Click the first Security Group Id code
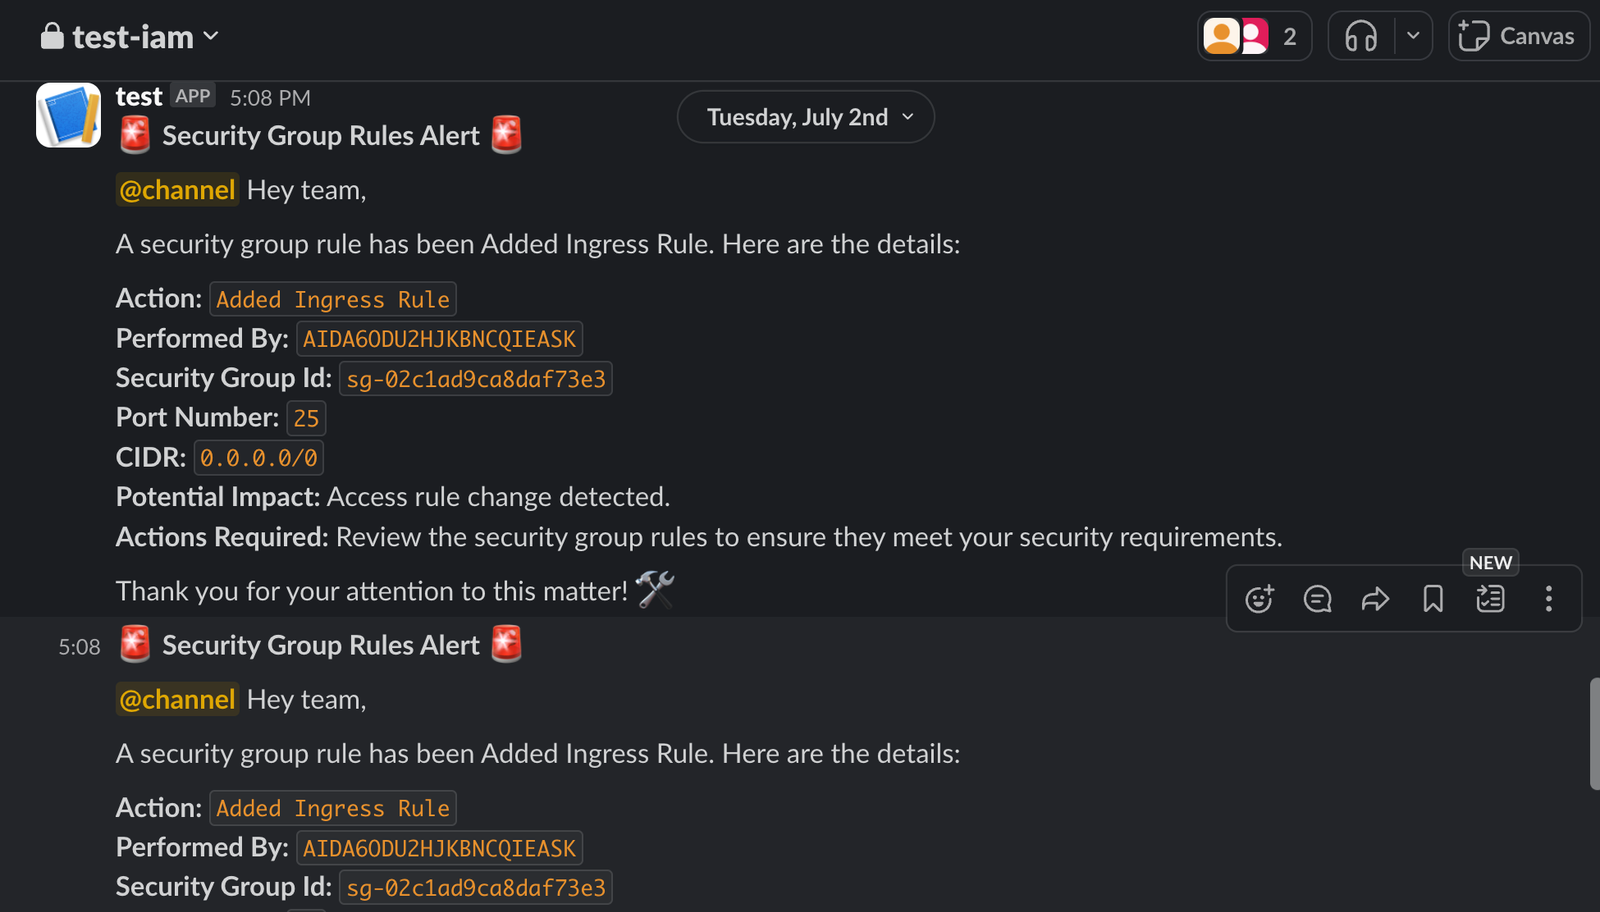The width and height of the screenshot is (1600, 912). [475, 379]
